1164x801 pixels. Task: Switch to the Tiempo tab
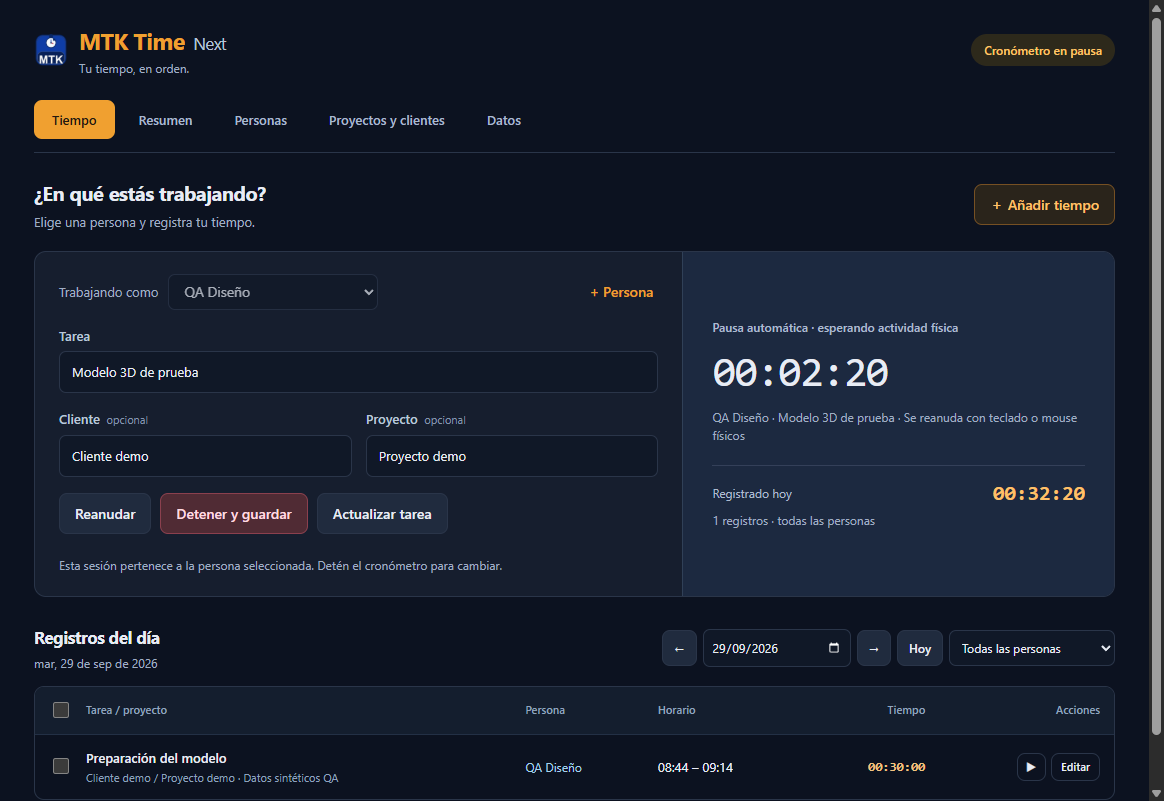click(x=74, y=120)
